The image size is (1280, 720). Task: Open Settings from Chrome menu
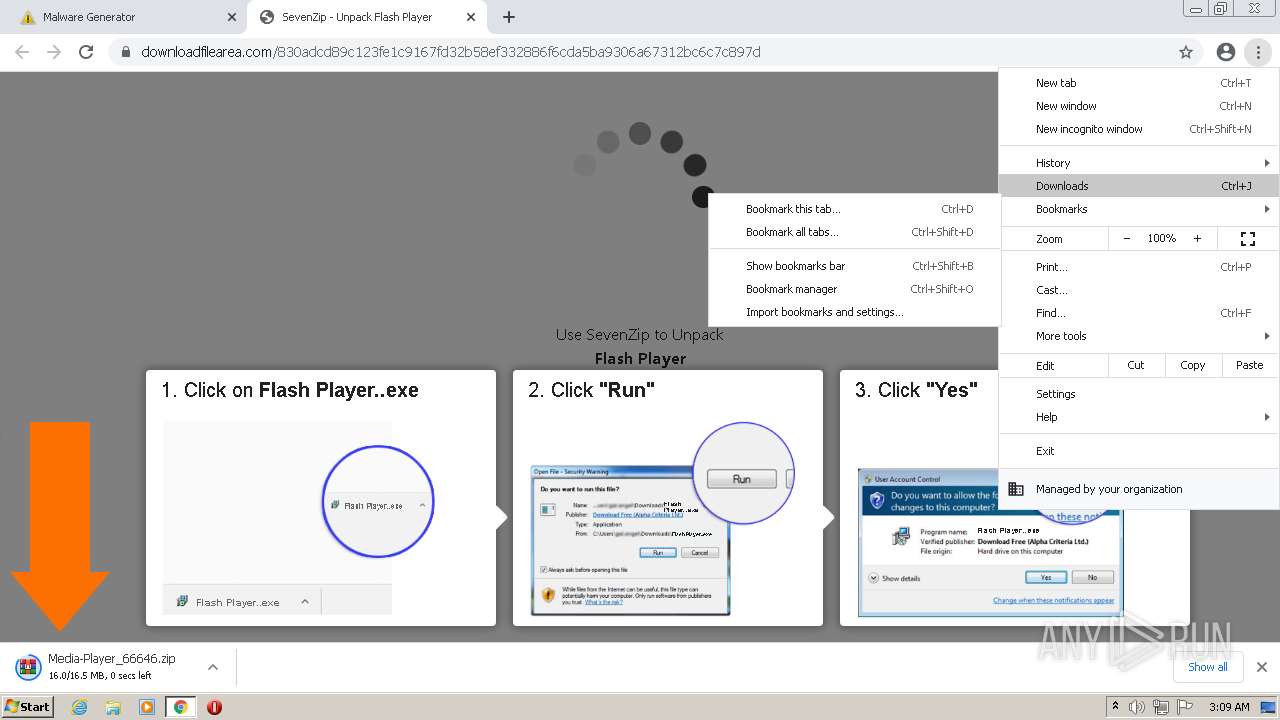(x=1139, y=394)
